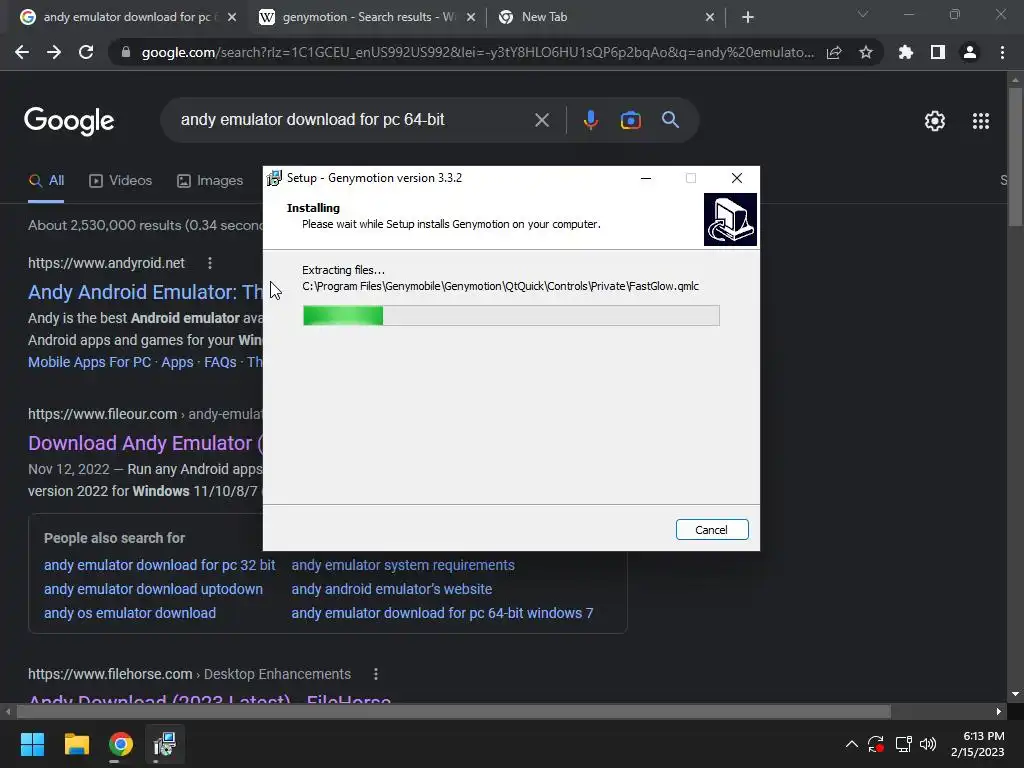Click the installation progress bar
This screenshot has width=1024, height=768.
coord(511,315)
